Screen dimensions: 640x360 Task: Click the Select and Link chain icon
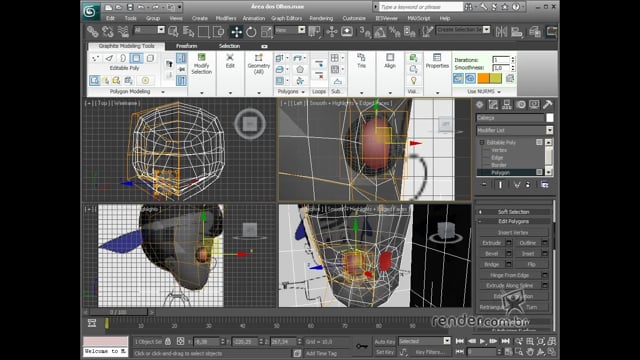point(93,31)
